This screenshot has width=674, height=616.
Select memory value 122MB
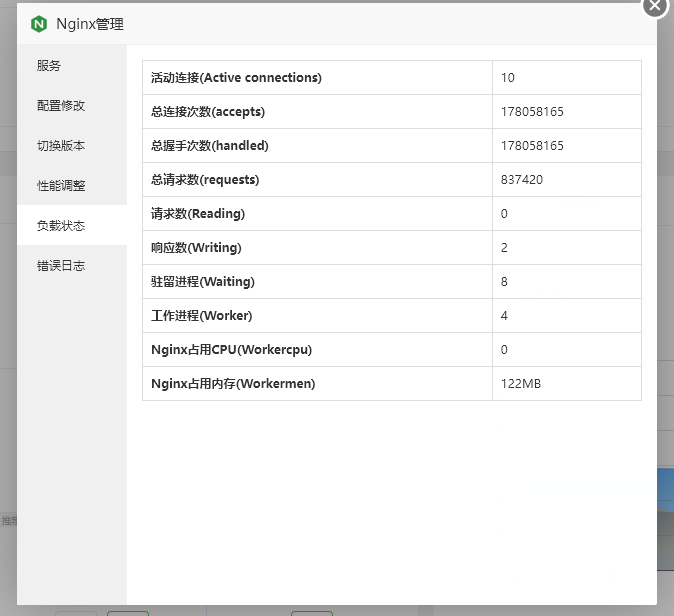[x=521, y=383]
